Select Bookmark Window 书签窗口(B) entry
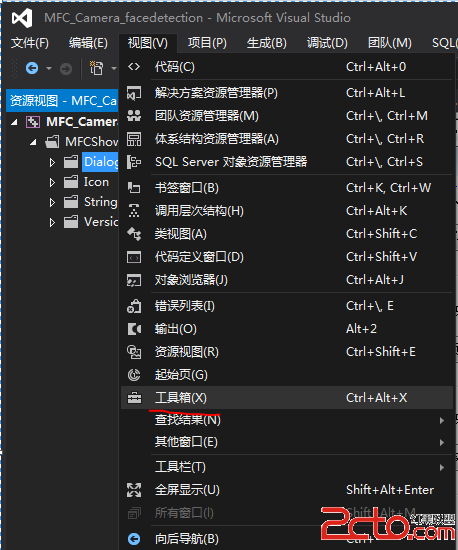Image resolution: width=458 pixels, height=550 pixels. 287,188
